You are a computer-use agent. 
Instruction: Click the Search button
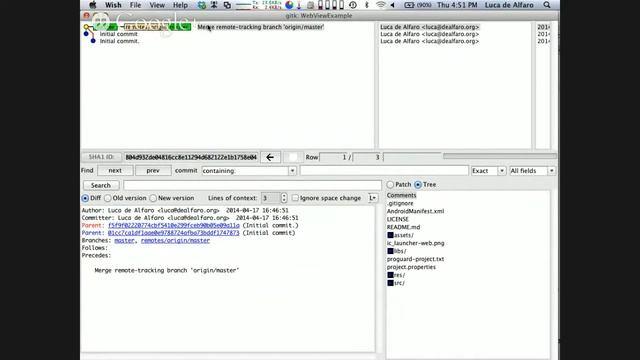[x=101, y=185]
